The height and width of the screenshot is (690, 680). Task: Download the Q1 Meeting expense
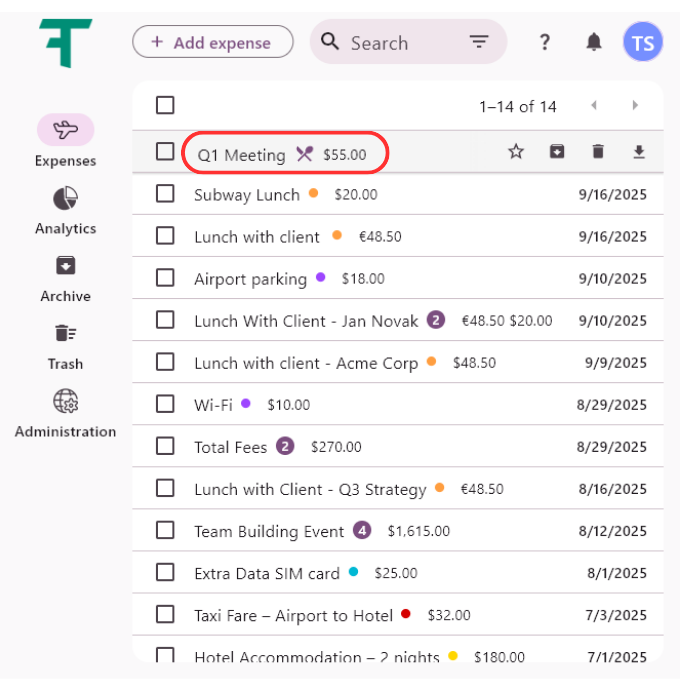(x=639, y=152)
